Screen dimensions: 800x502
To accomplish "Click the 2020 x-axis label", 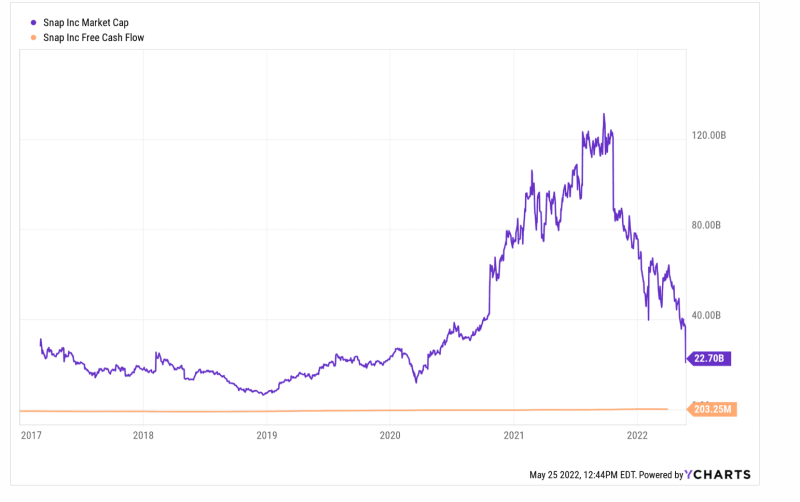I will click(x=390, y=435).
